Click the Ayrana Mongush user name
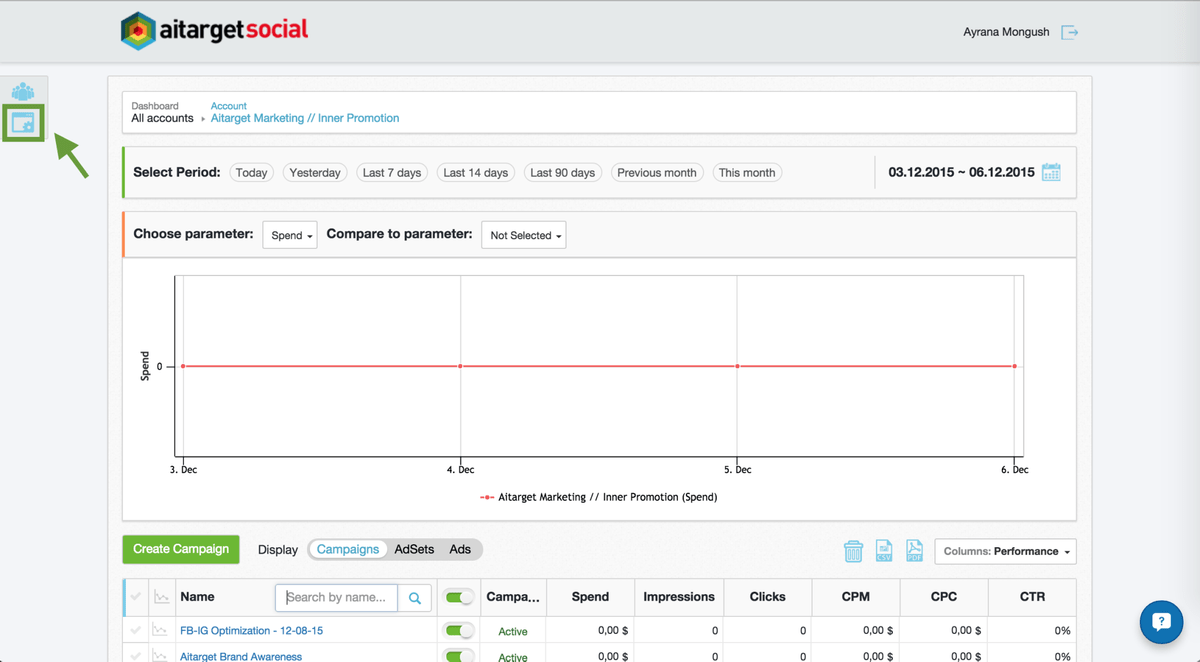Screen dimensions: 1200x662 pos(1006,32)
